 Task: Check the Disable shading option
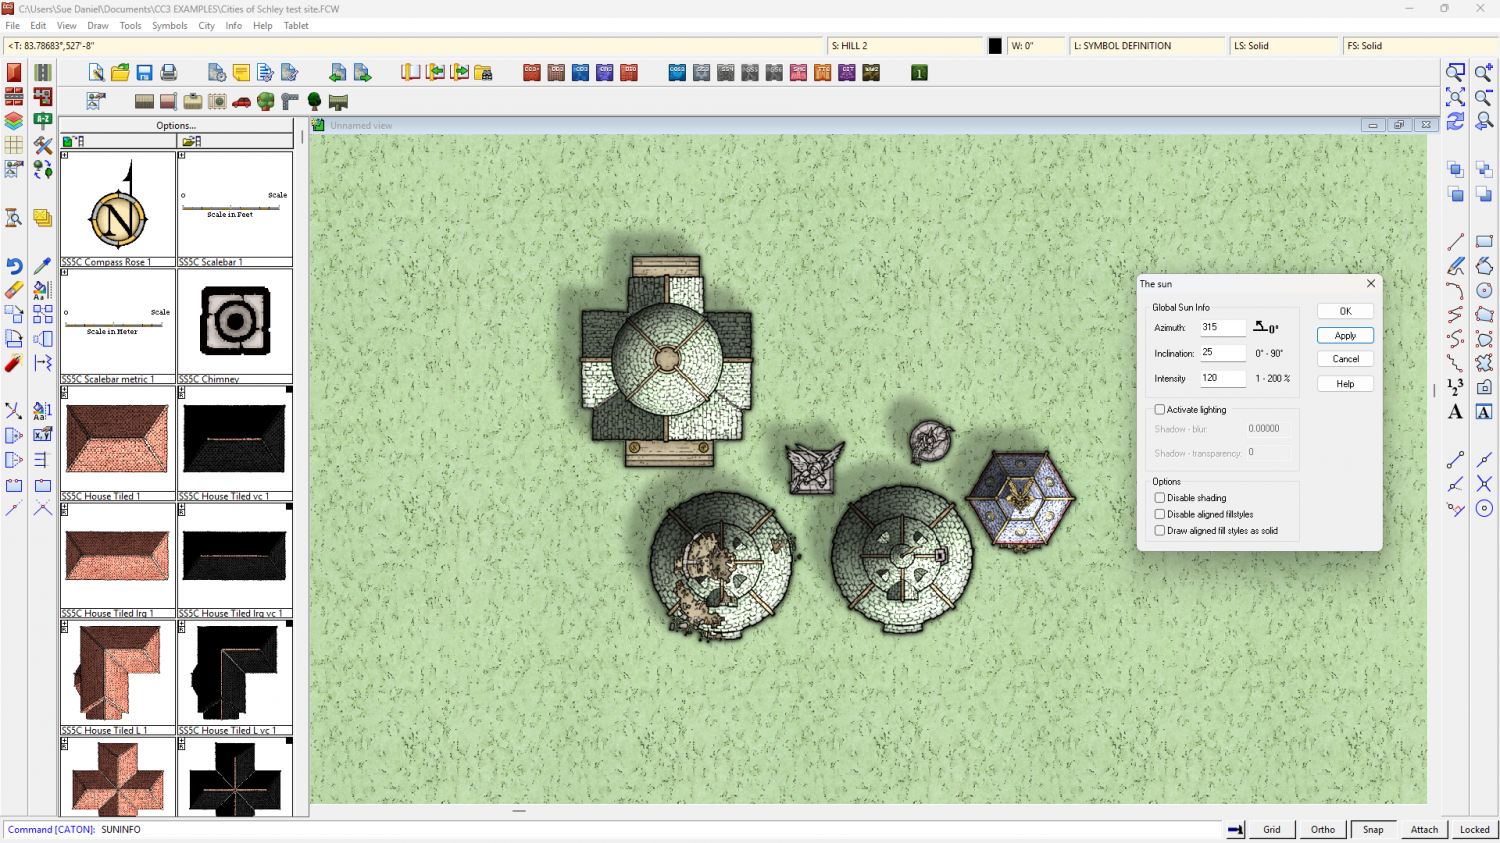1160,498
